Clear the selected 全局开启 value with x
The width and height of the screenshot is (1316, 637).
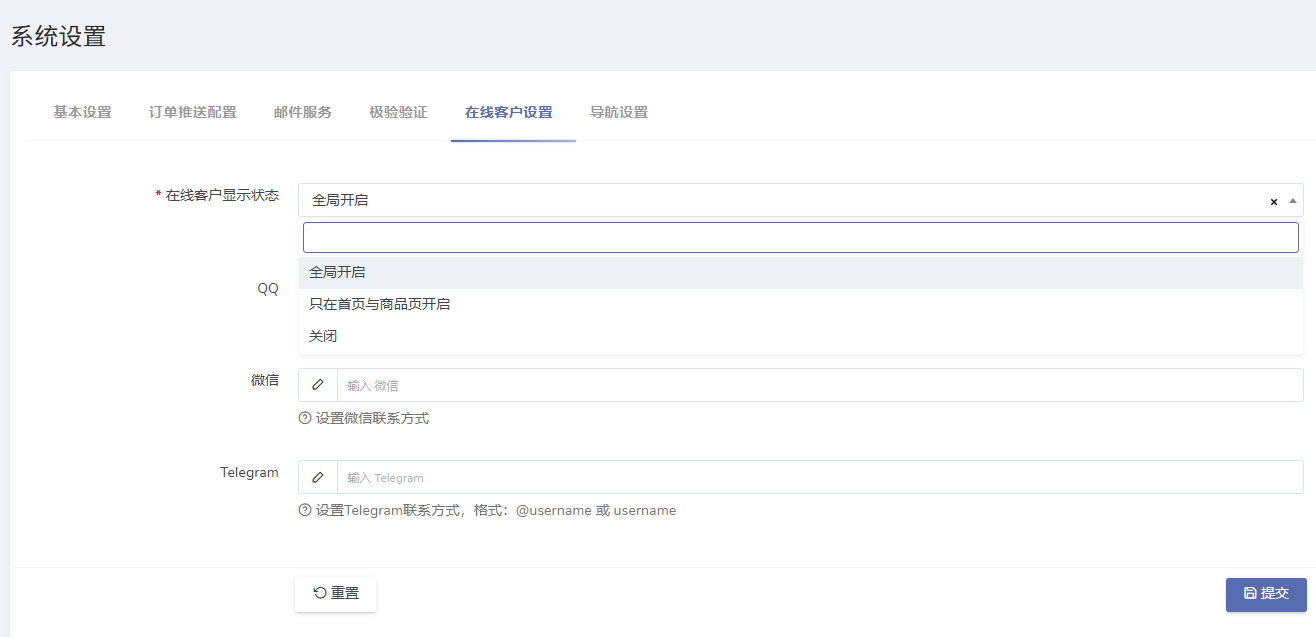click(1274, 201)
